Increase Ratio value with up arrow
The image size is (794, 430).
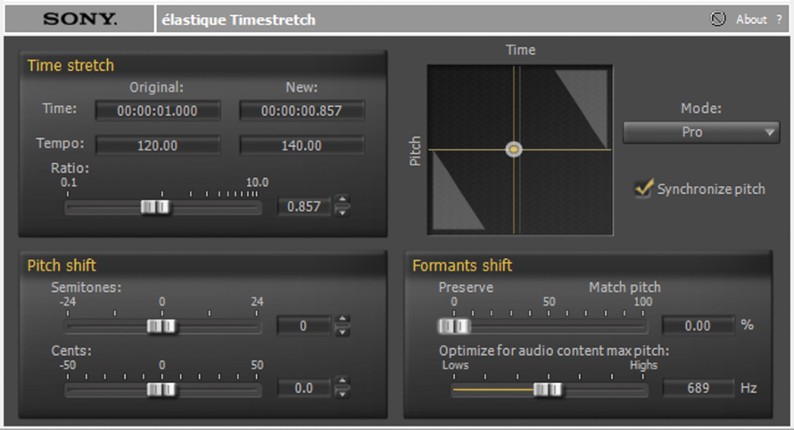point(343,201)
